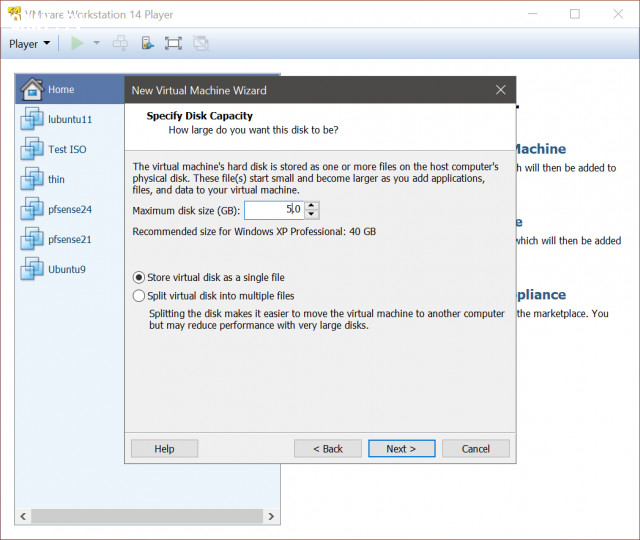Screen dimensions: 640x540
Task: Select the Test ISO virtual machine
Action: 69,149
